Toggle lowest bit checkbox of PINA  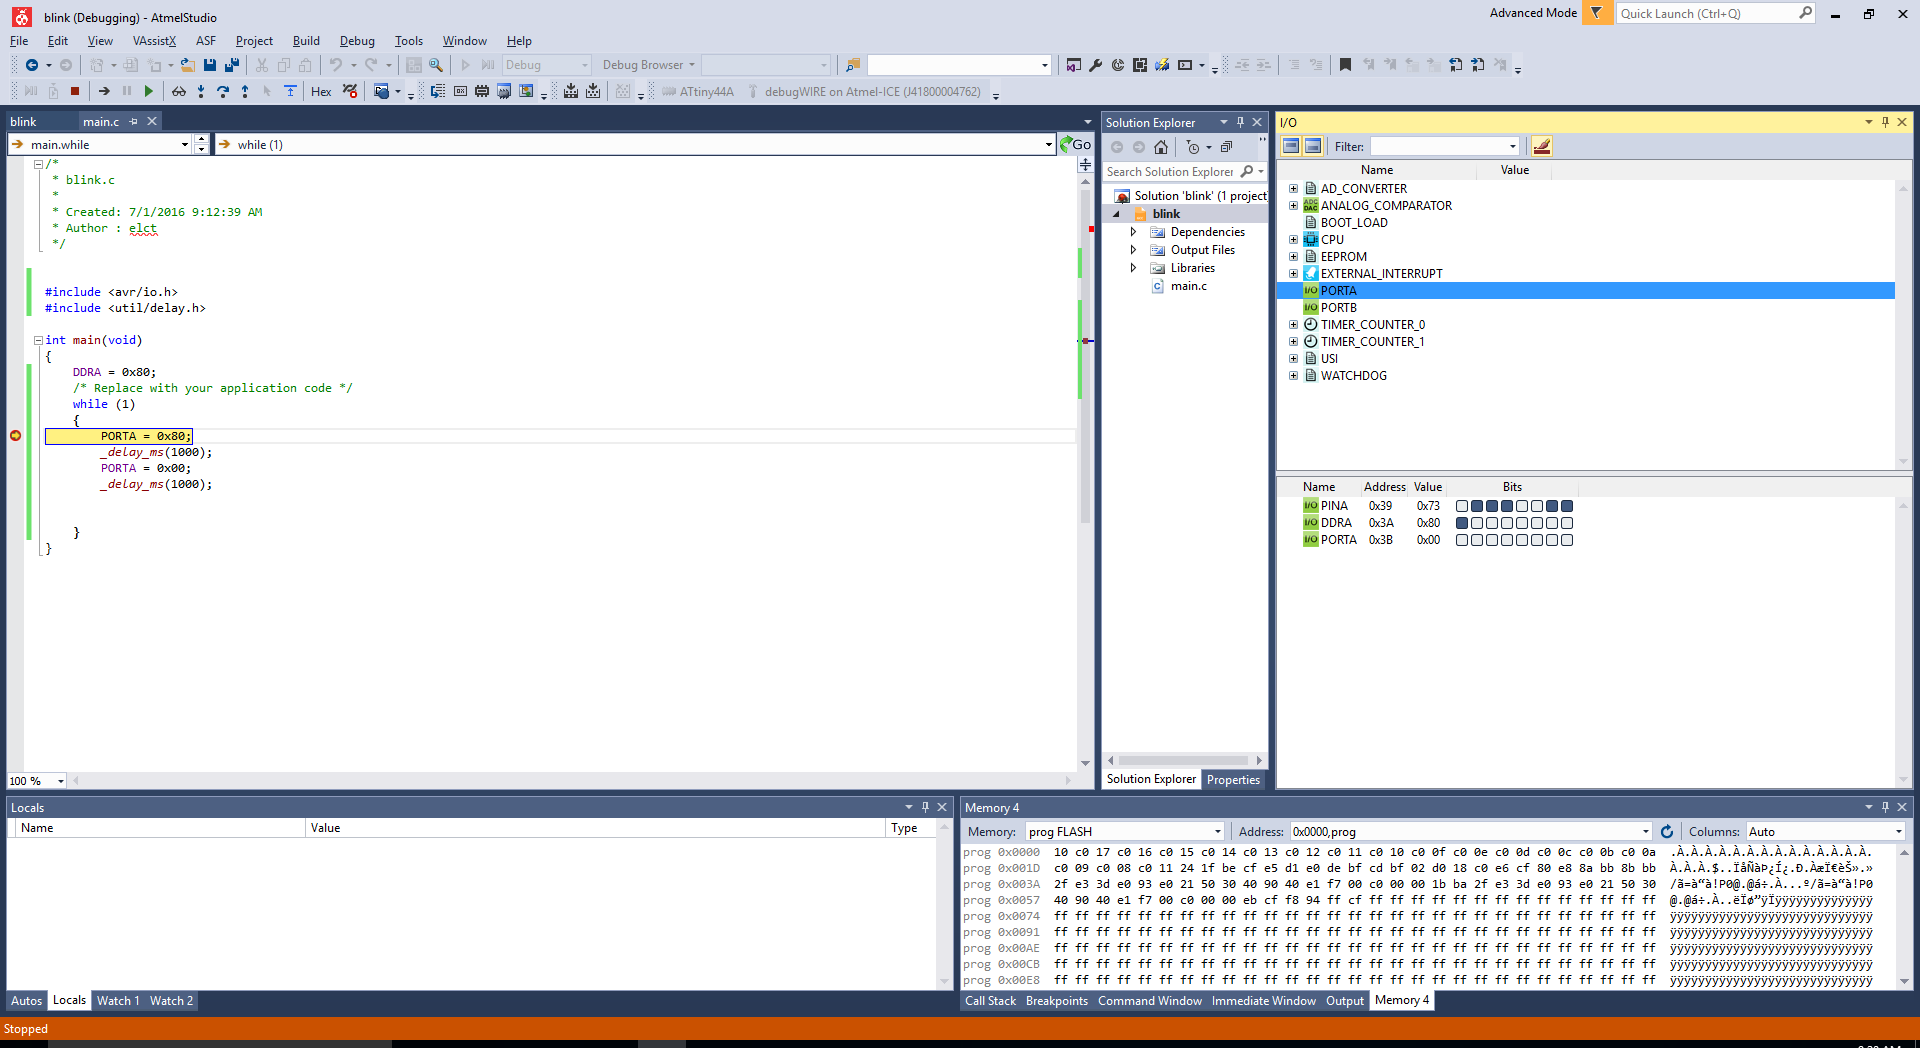tap(1567, 506)
